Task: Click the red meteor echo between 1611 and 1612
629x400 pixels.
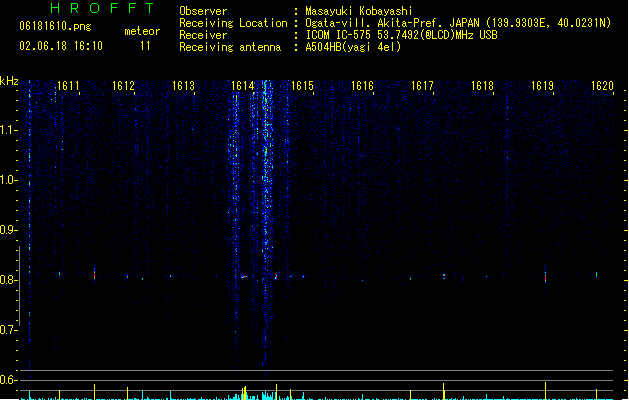Action: [x=95, y=275]
